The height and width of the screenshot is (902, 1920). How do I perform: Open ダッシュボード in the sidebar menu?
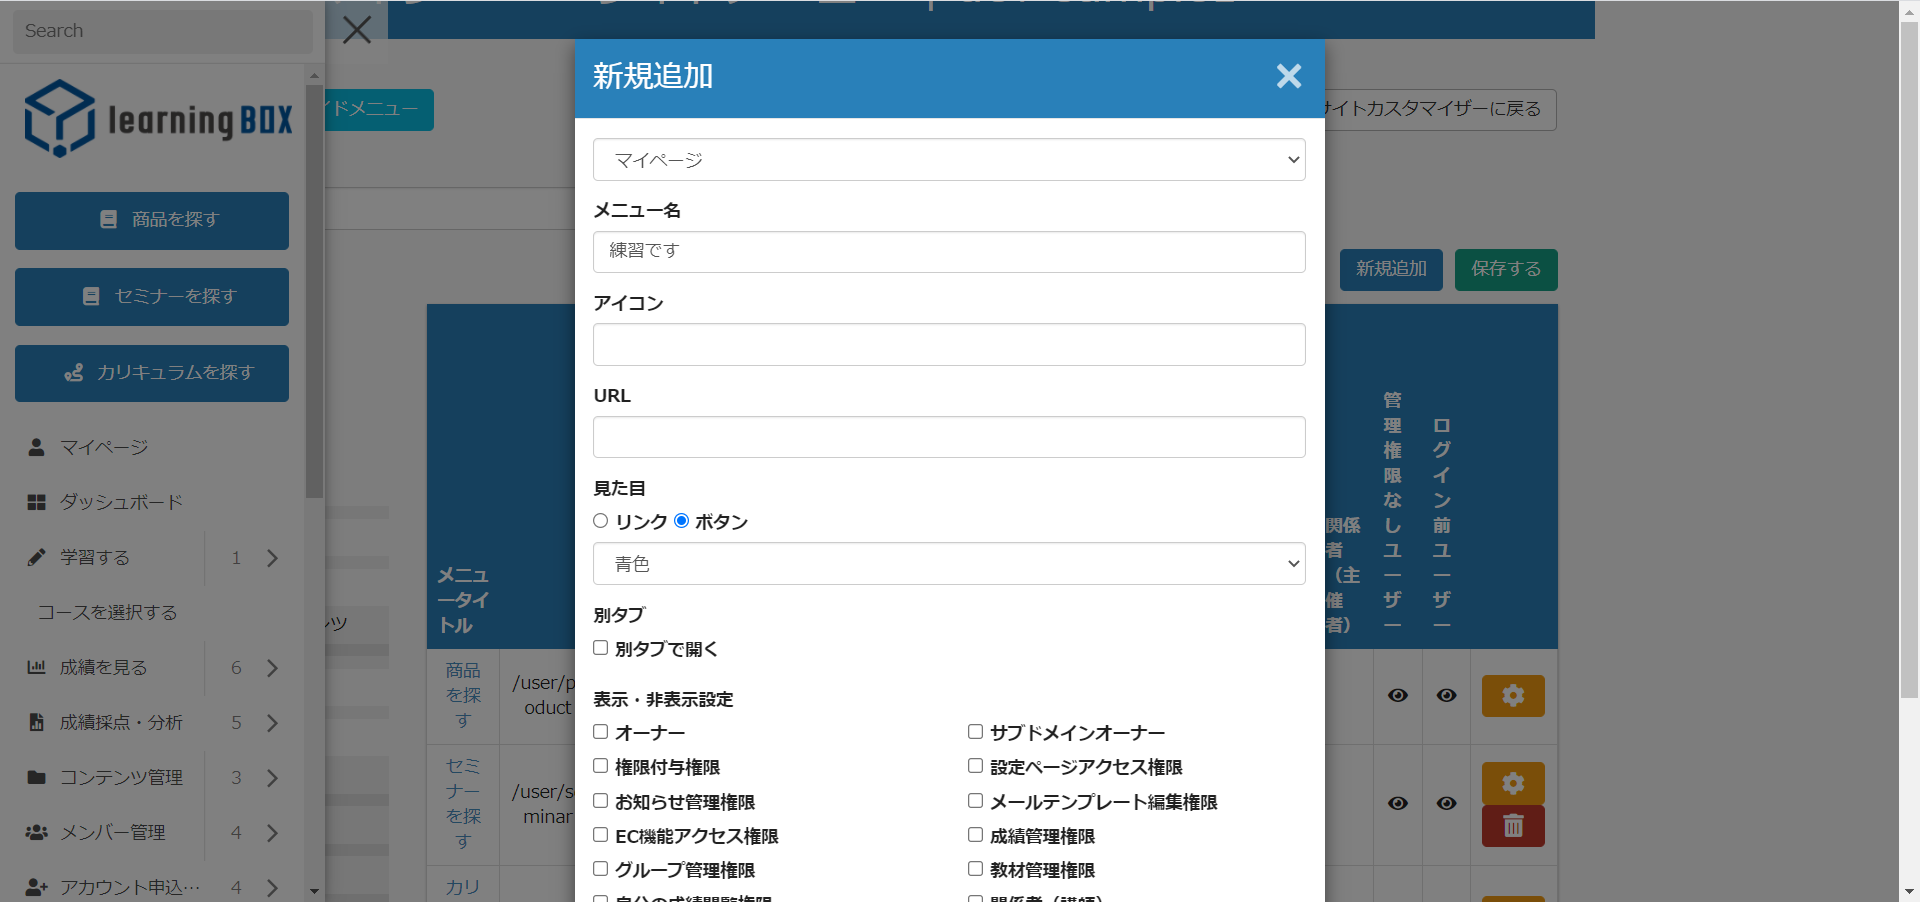[120, 502]
